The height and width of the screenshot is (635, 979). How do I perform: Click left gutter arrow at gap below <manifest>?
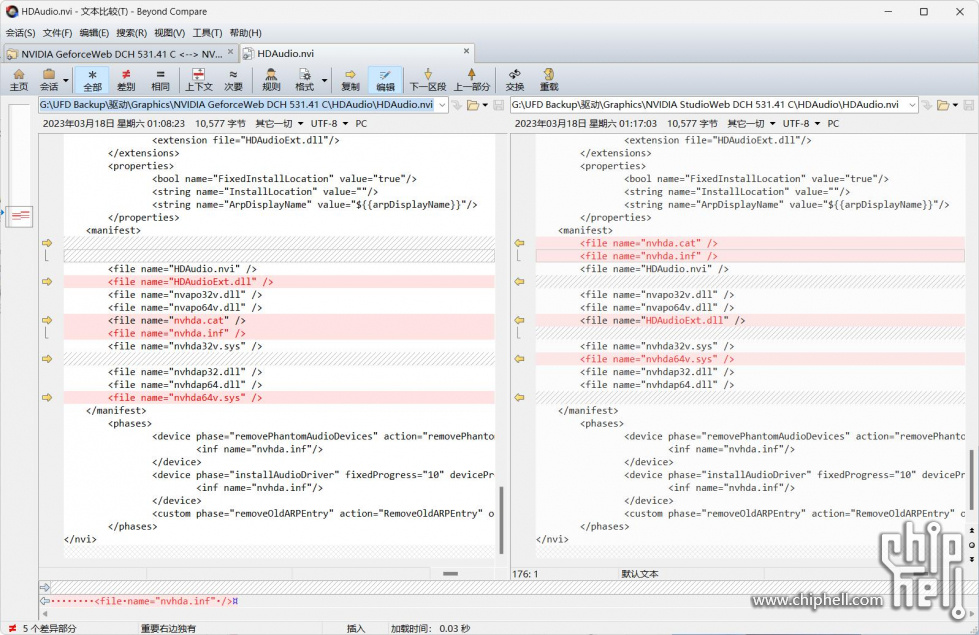click(47, 243)
